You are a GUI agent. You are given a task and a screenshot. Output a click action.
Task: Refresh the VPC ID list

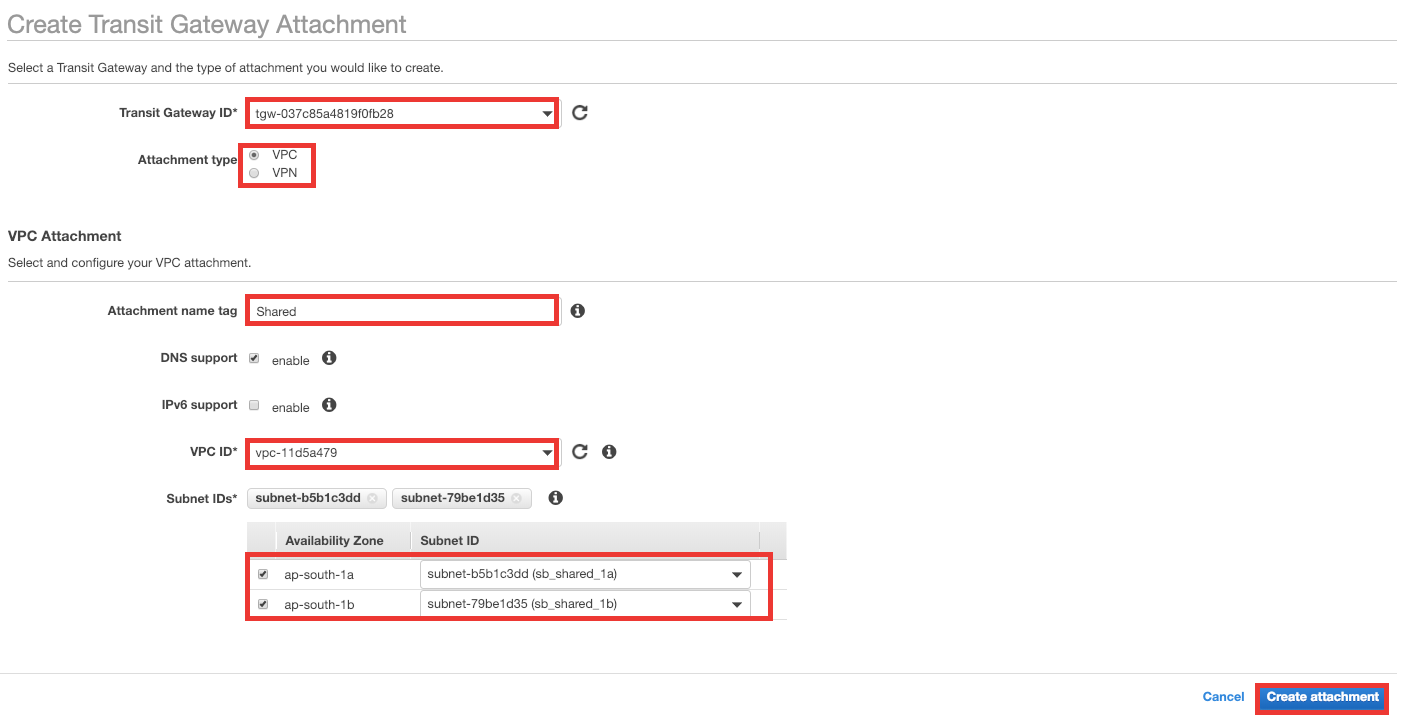click(579, 451)
